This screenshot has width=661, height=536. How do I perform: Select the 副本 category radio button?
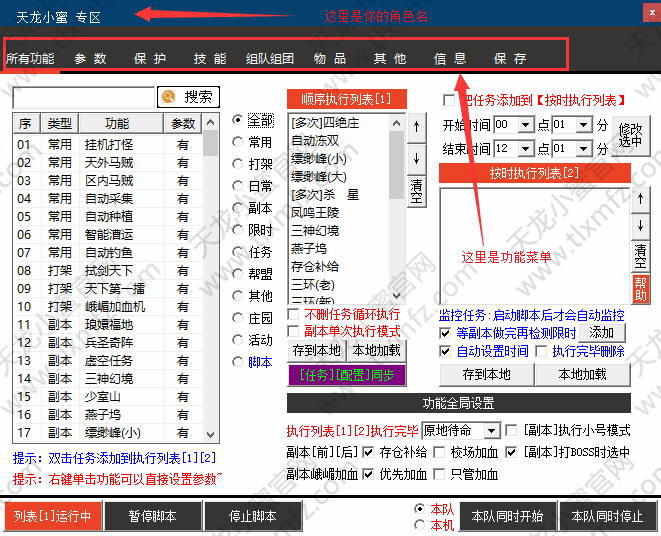tap(238, 208)
